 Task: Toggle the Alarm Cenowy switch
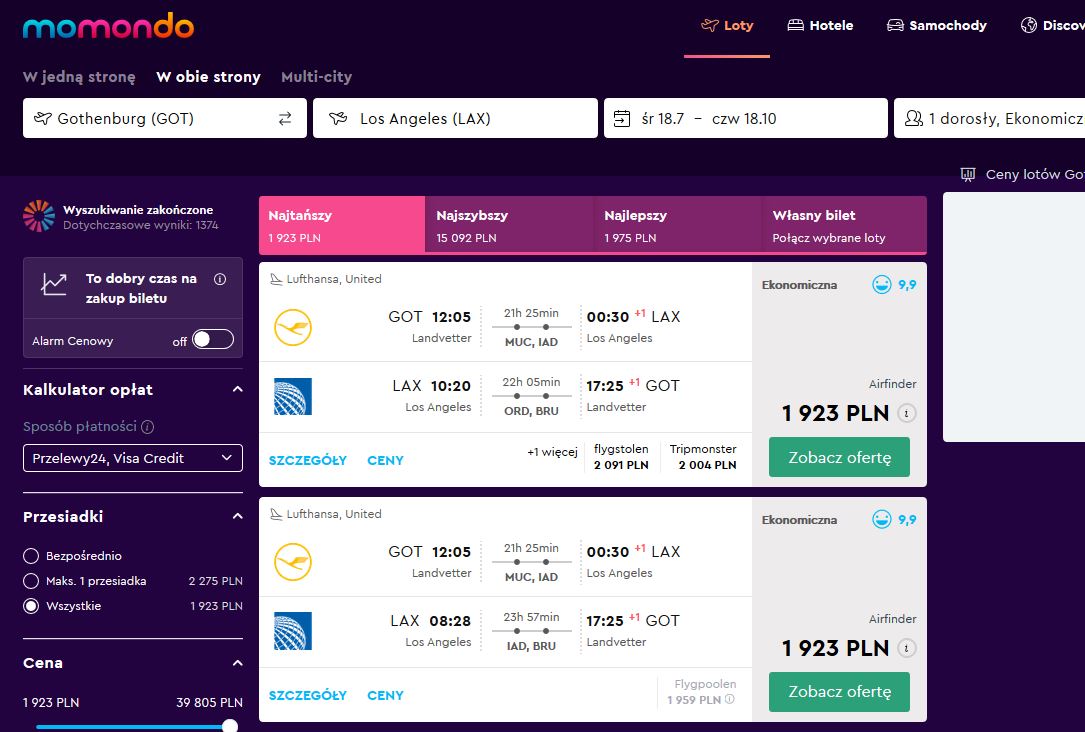point(213,339)
